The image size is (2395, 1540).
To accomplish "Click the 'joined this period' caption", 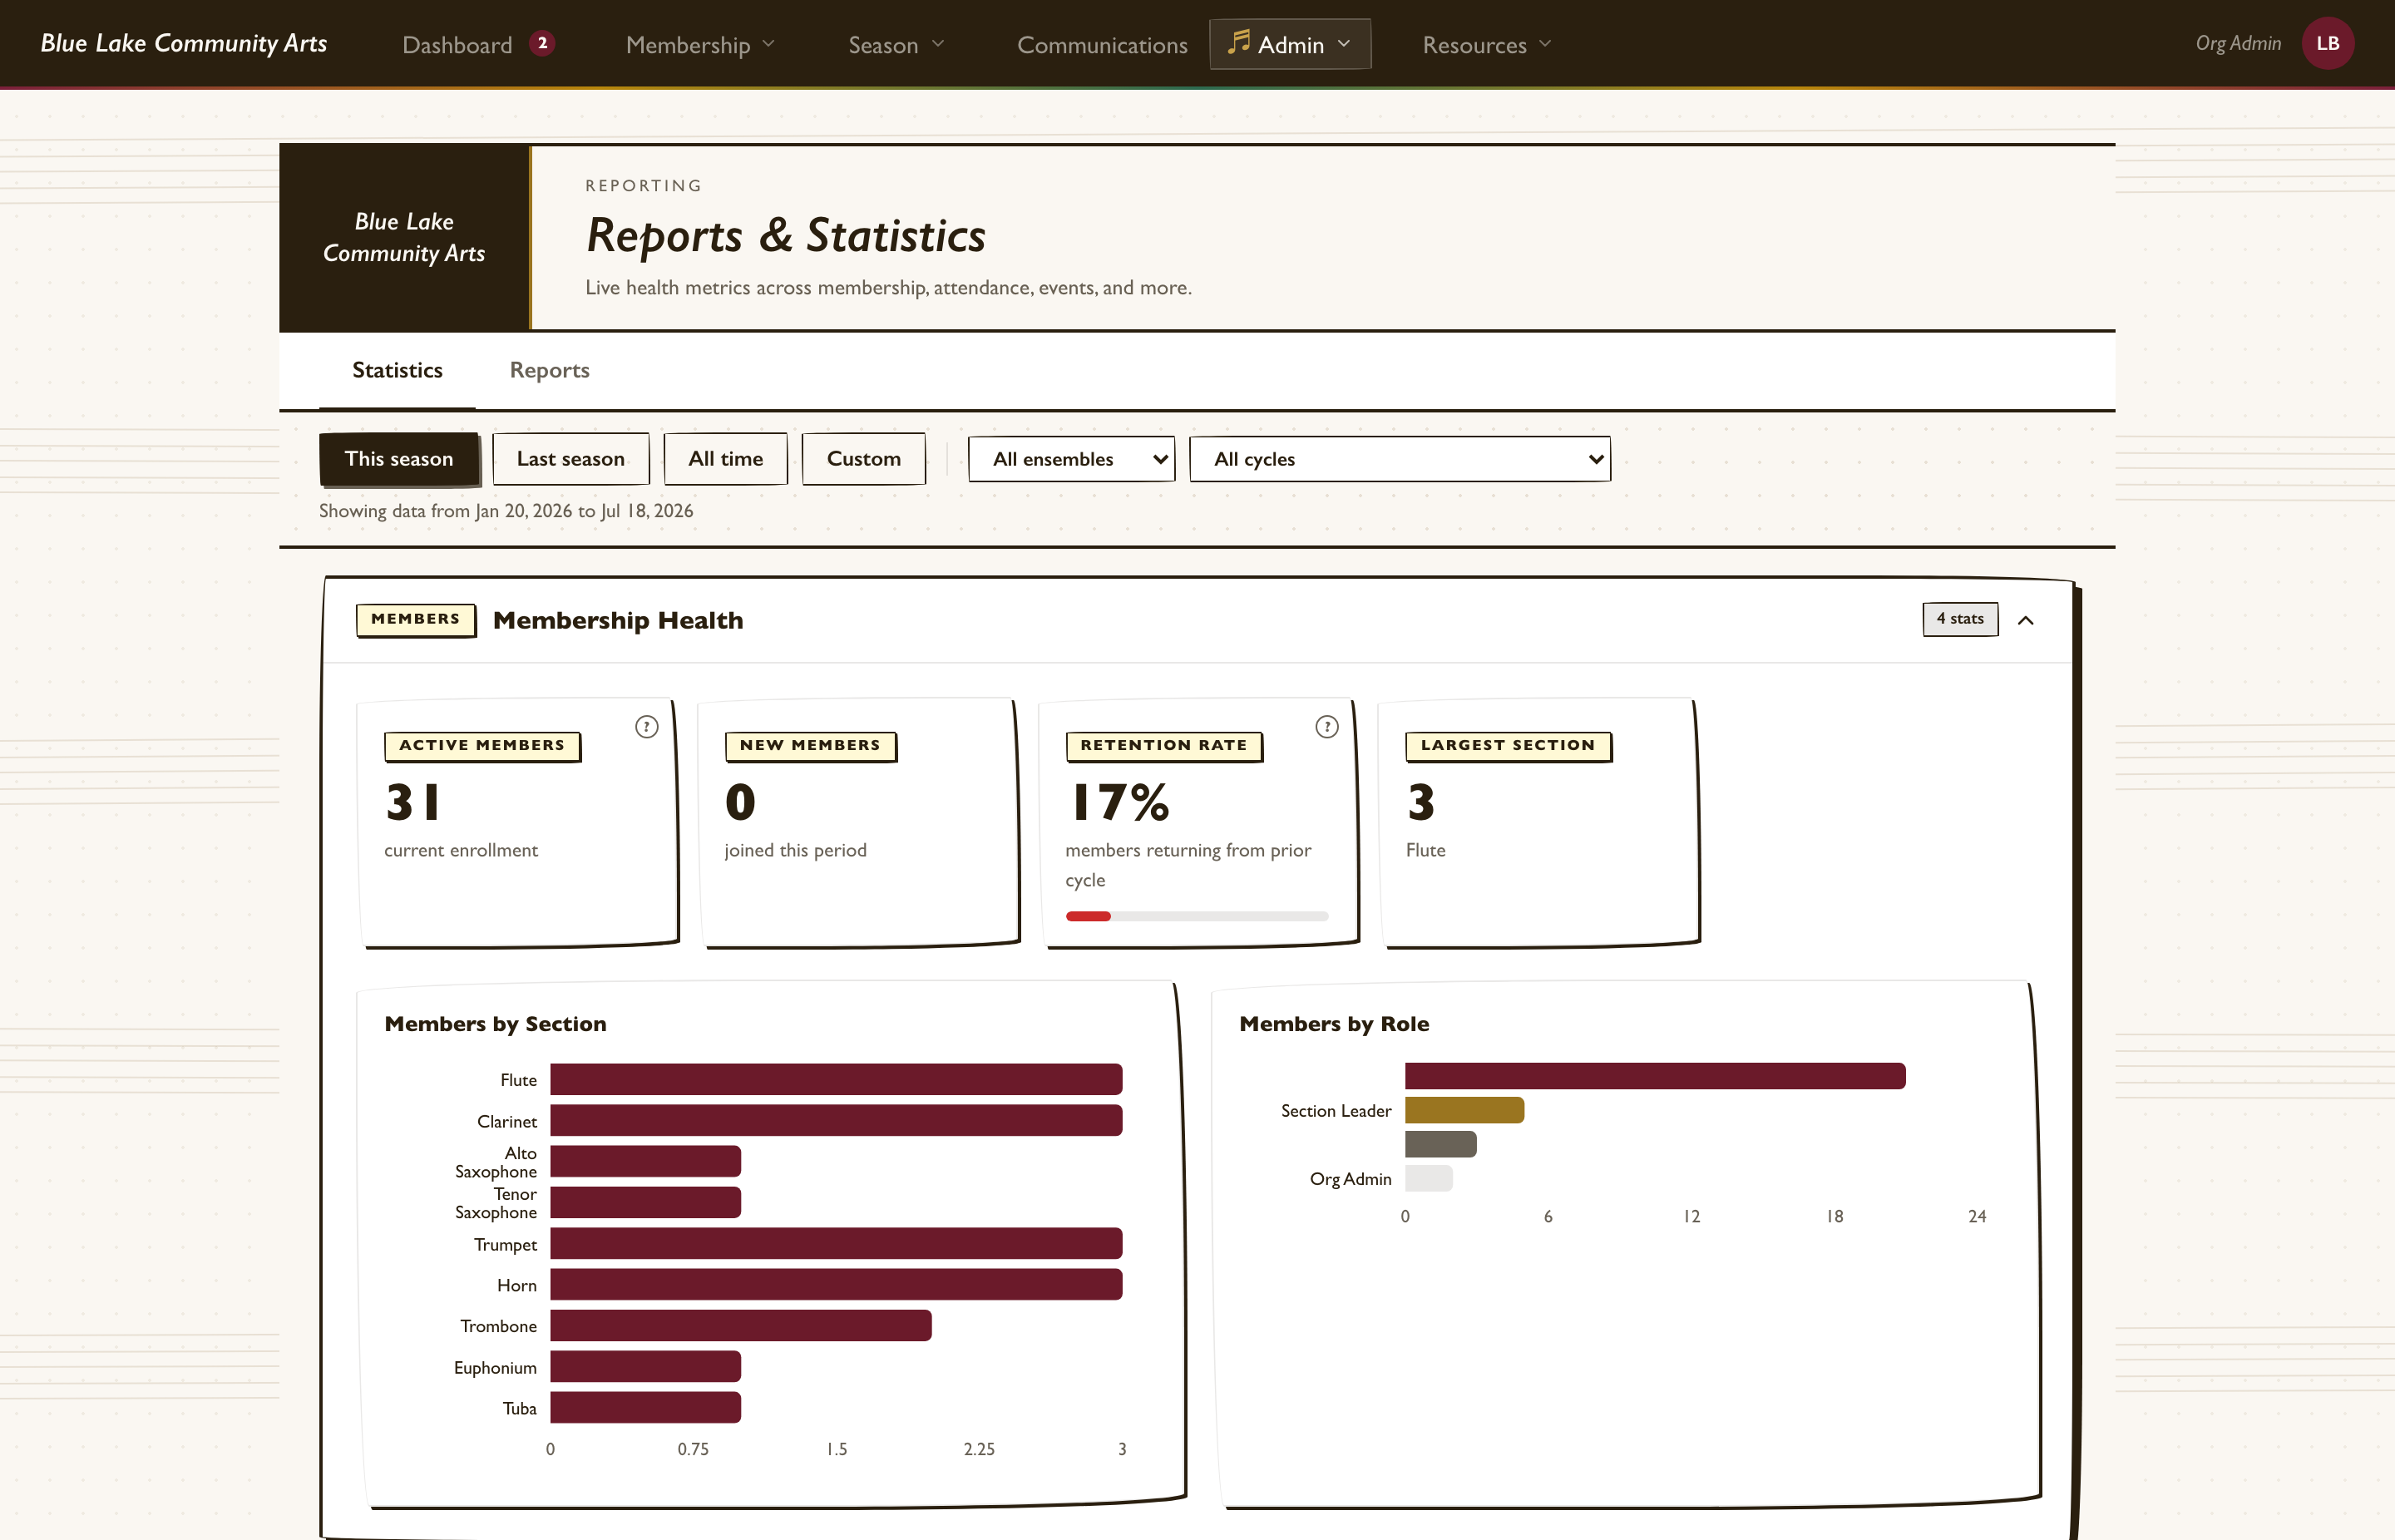I will [x=795, y=851].
